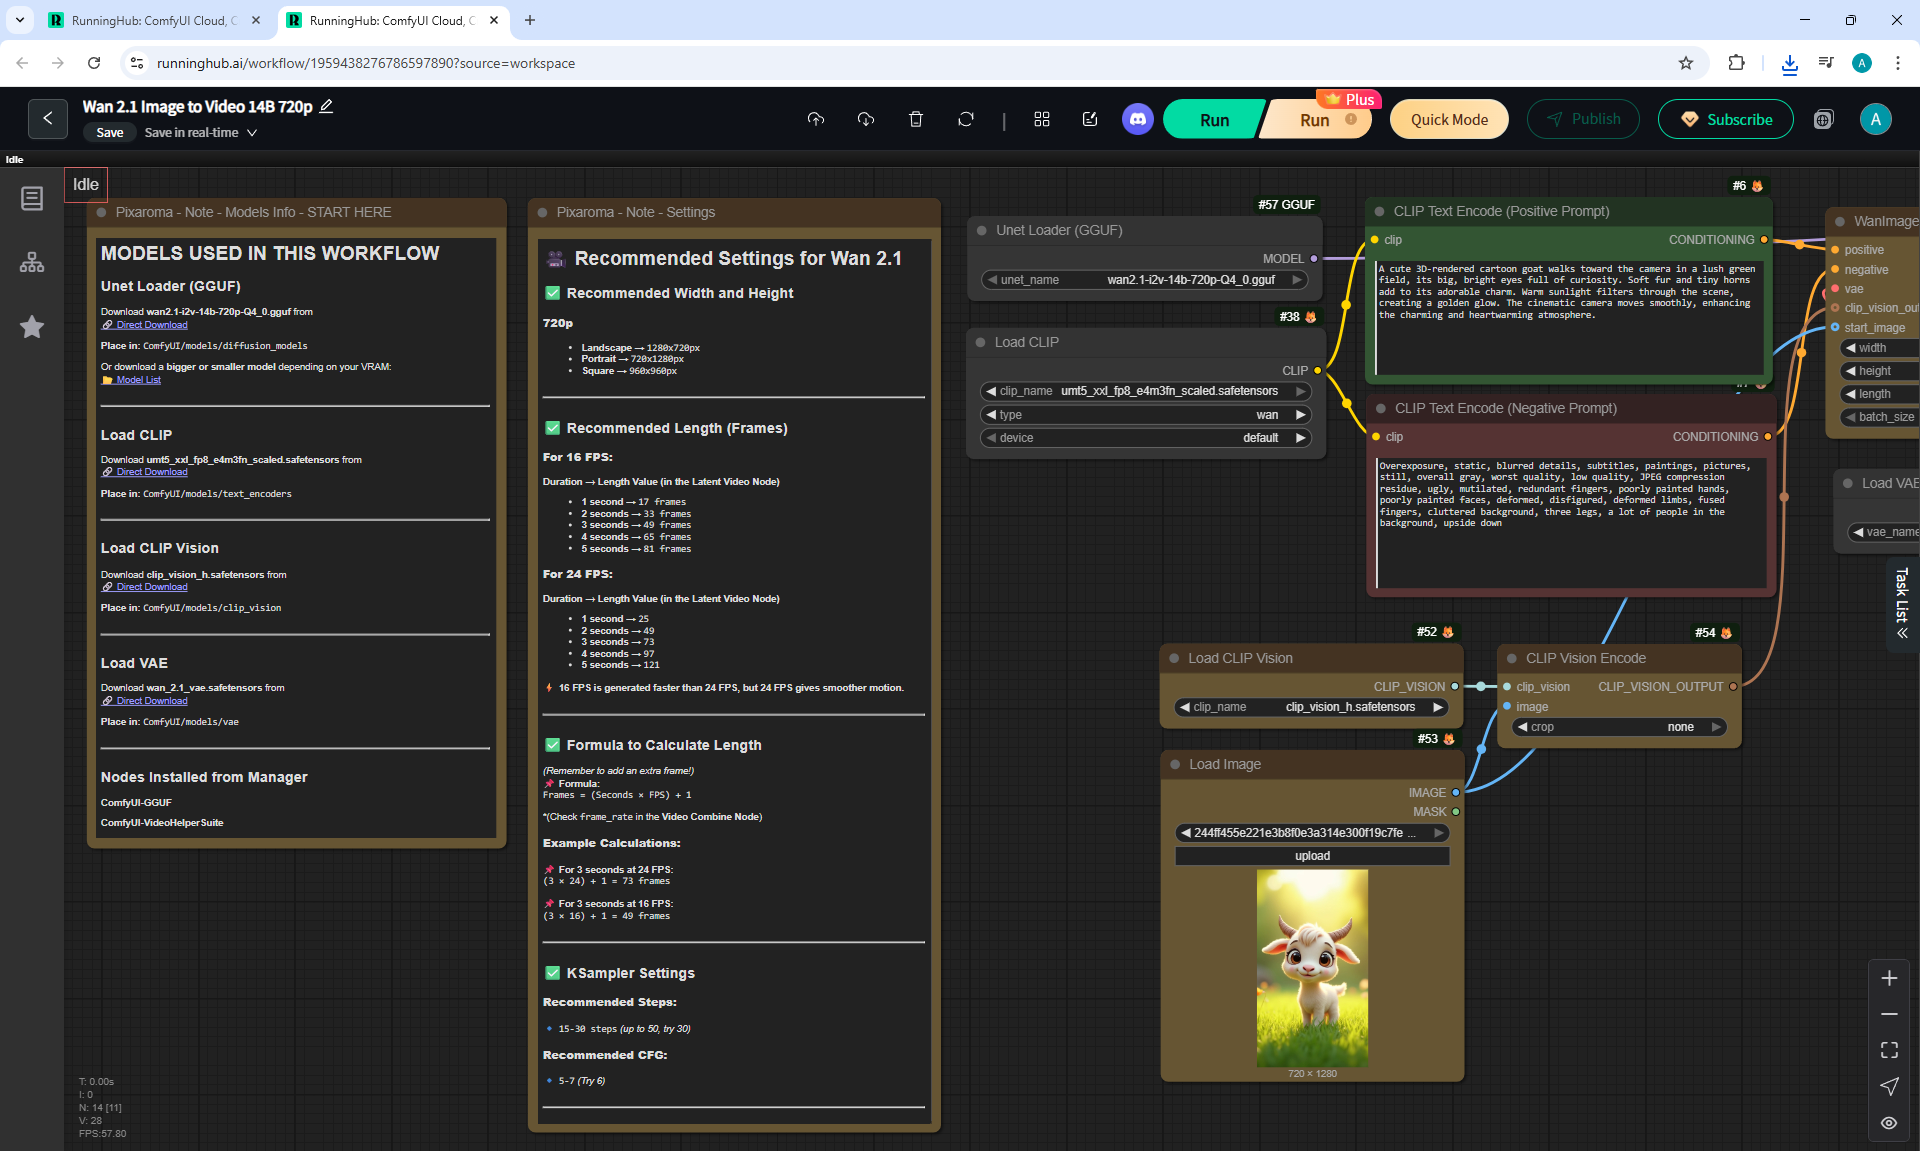Expand the Task List side tab
This screenshot has width=1920, height=1151.
pos(1902,604)
